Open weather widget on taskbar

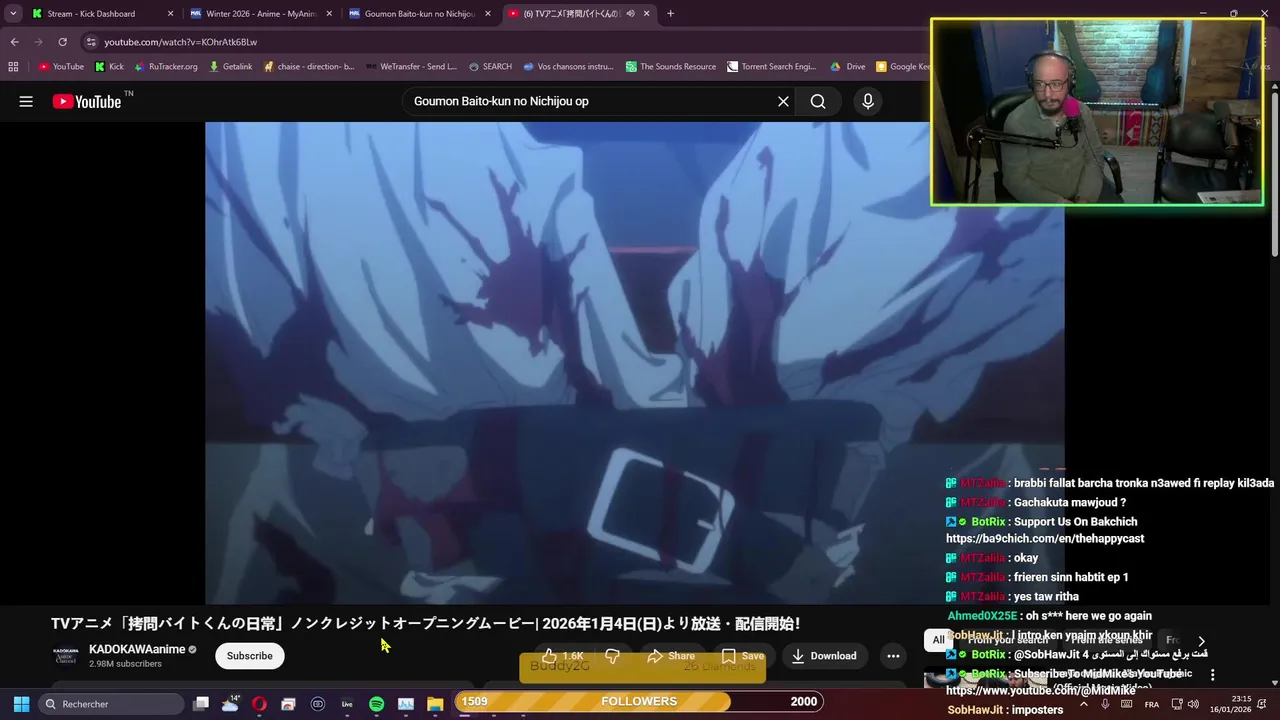(230, 704)
